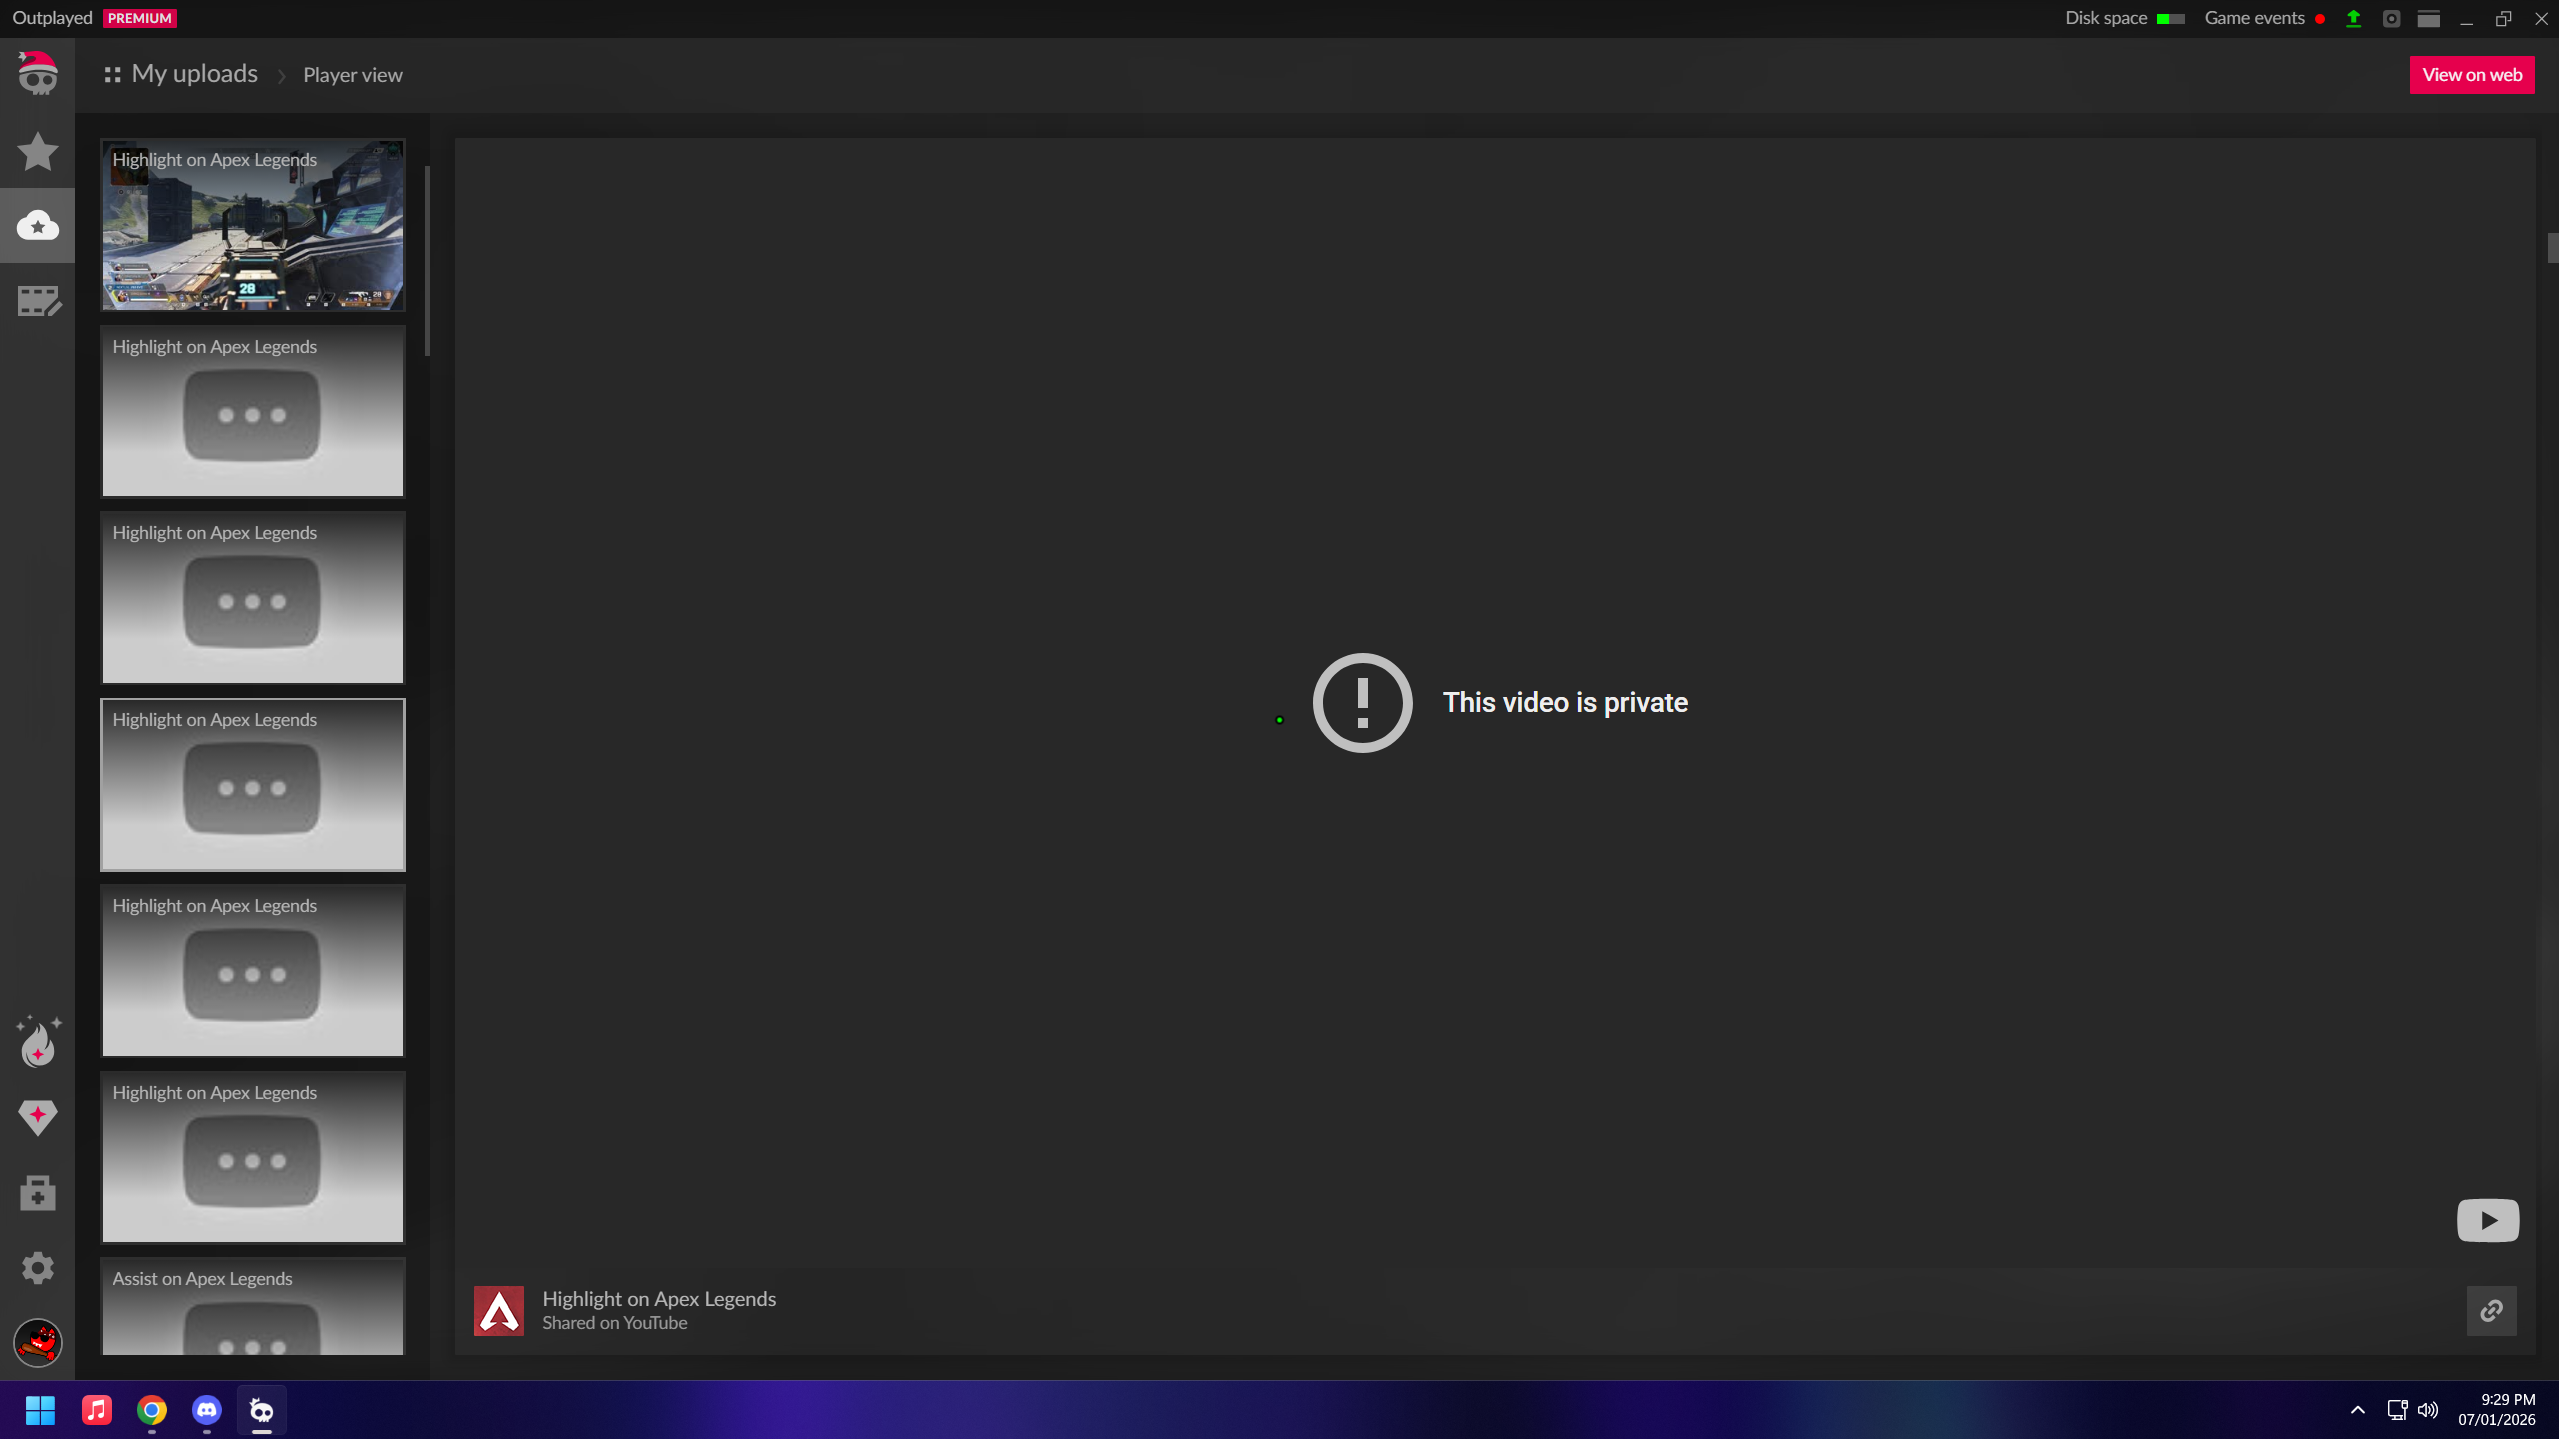Screen dimensions: 2559x1439
Task: Select the Player view breadcrumb
Action: pyautogui.click(x=352, y=75)
